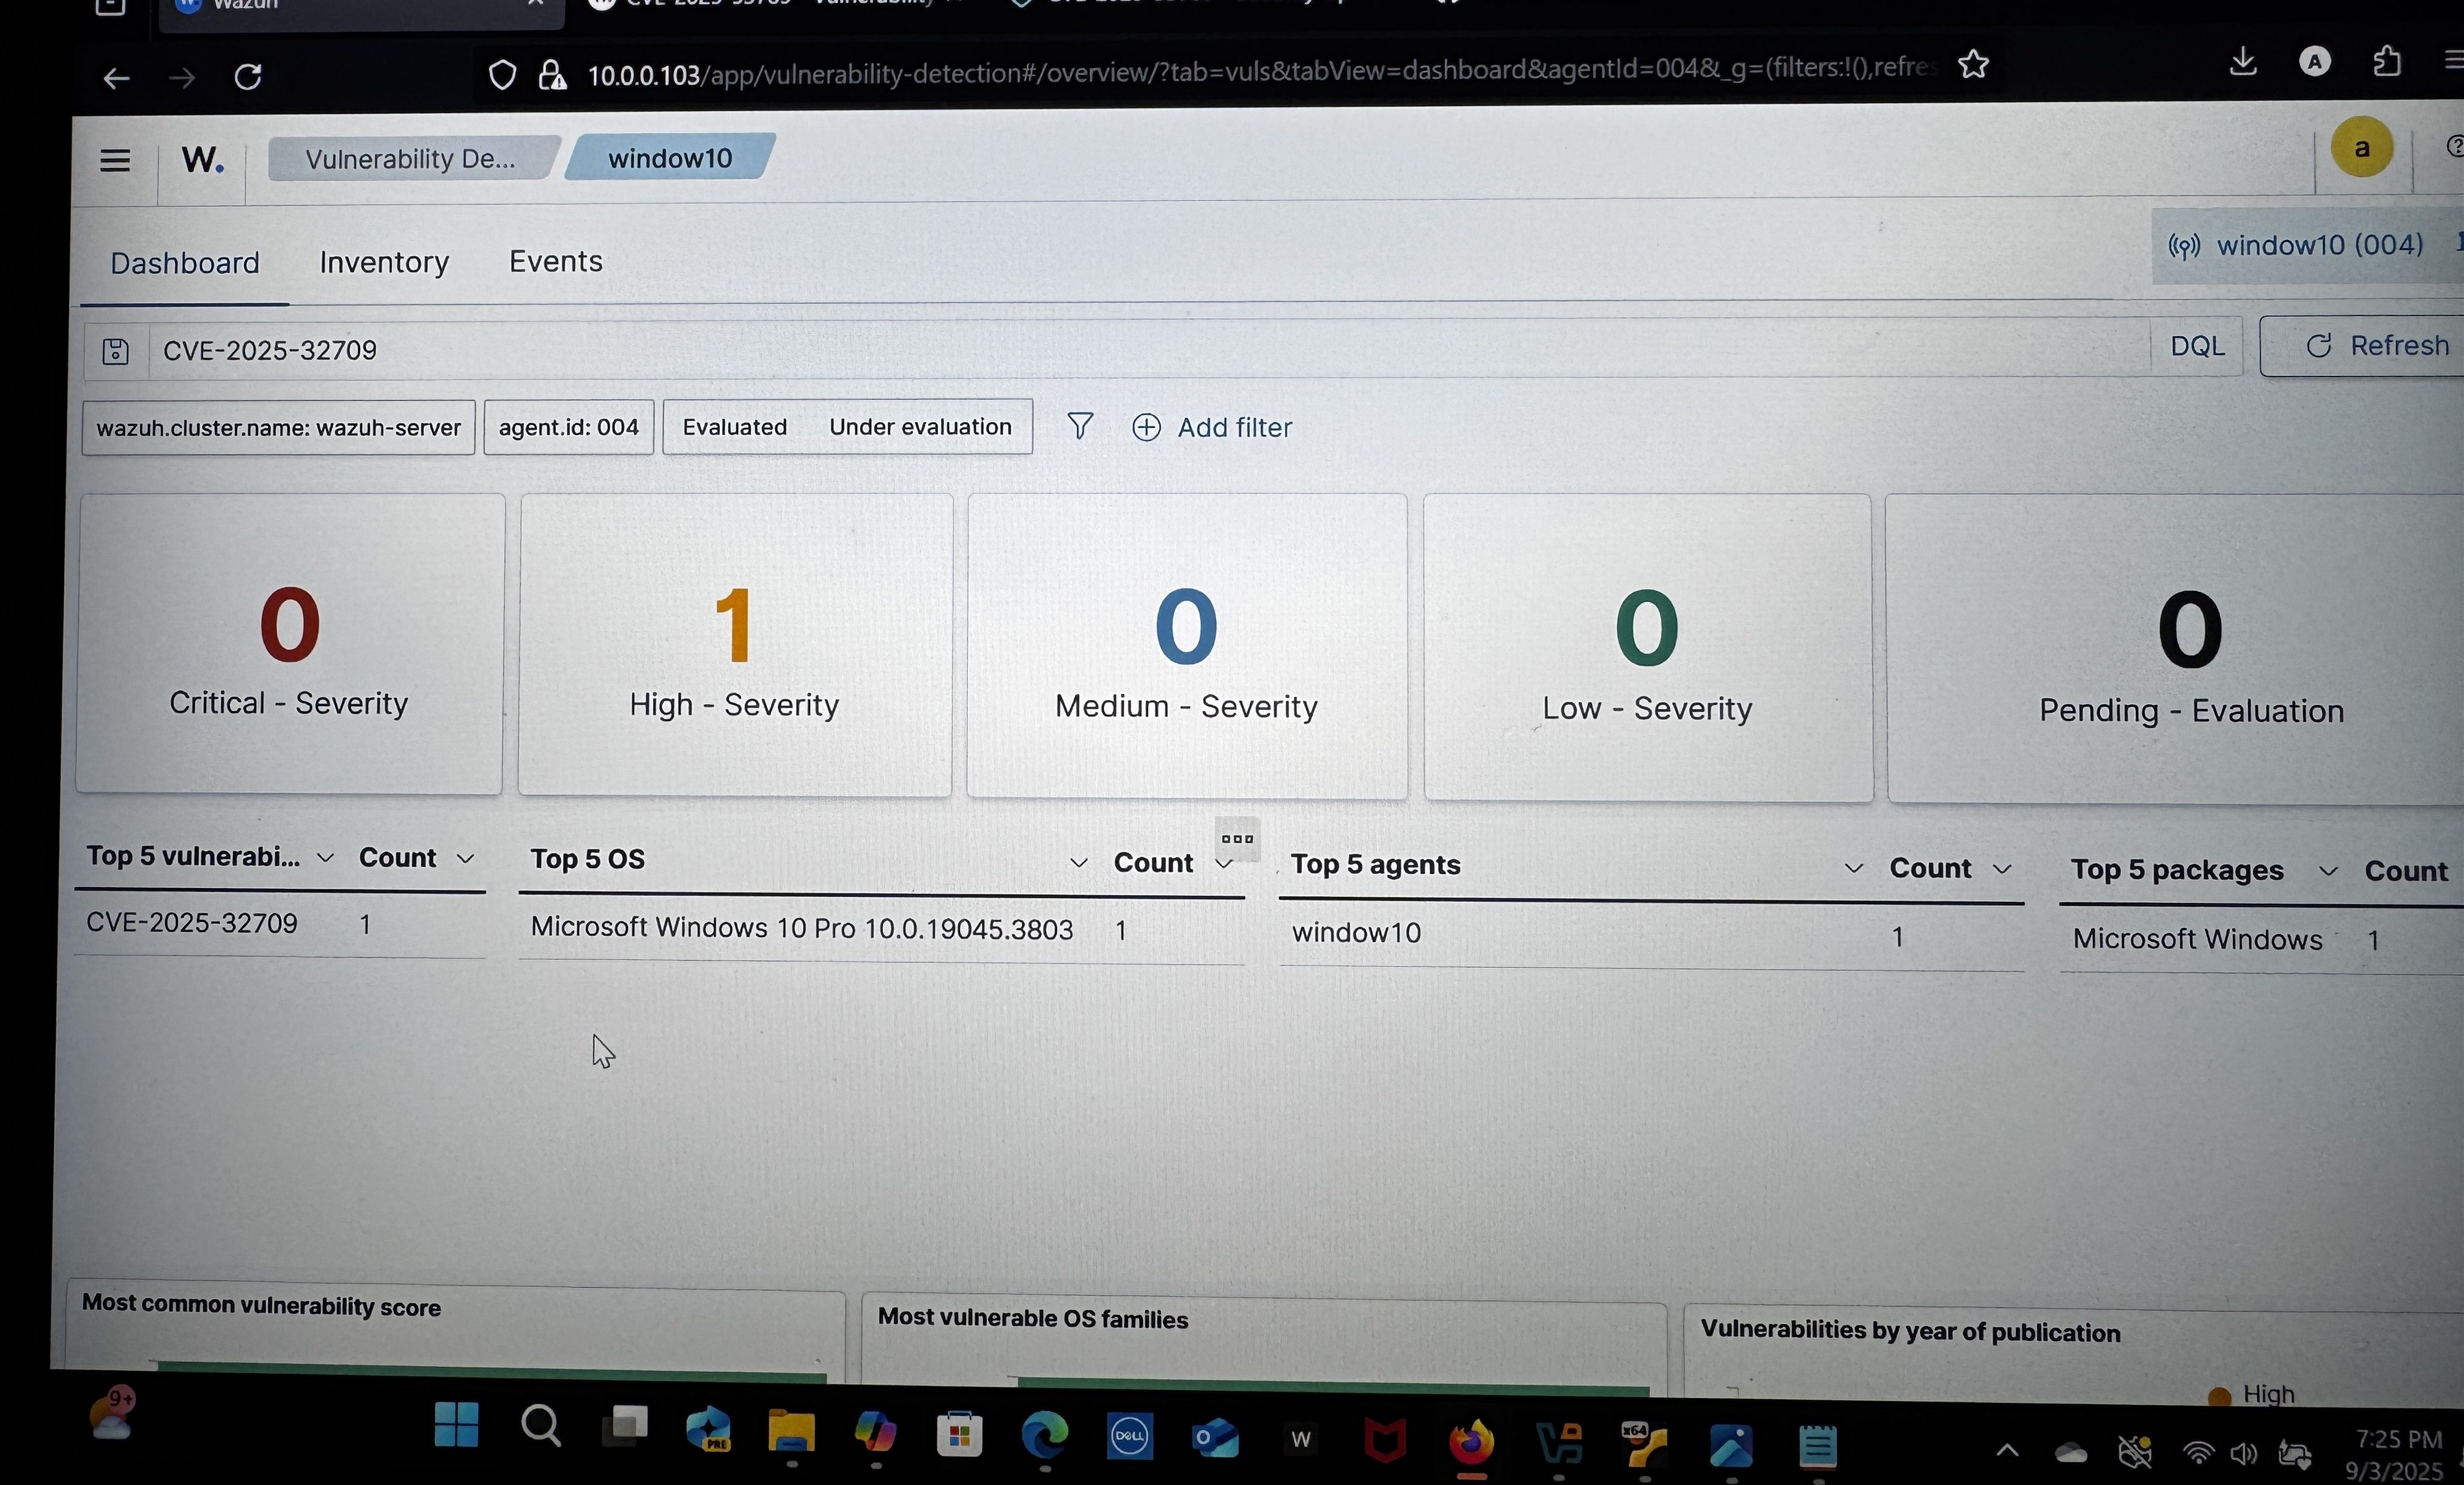This screenshot has height=1485, width=2464.
Task: Go back with the browser back arrow
Action: [117, 78]
